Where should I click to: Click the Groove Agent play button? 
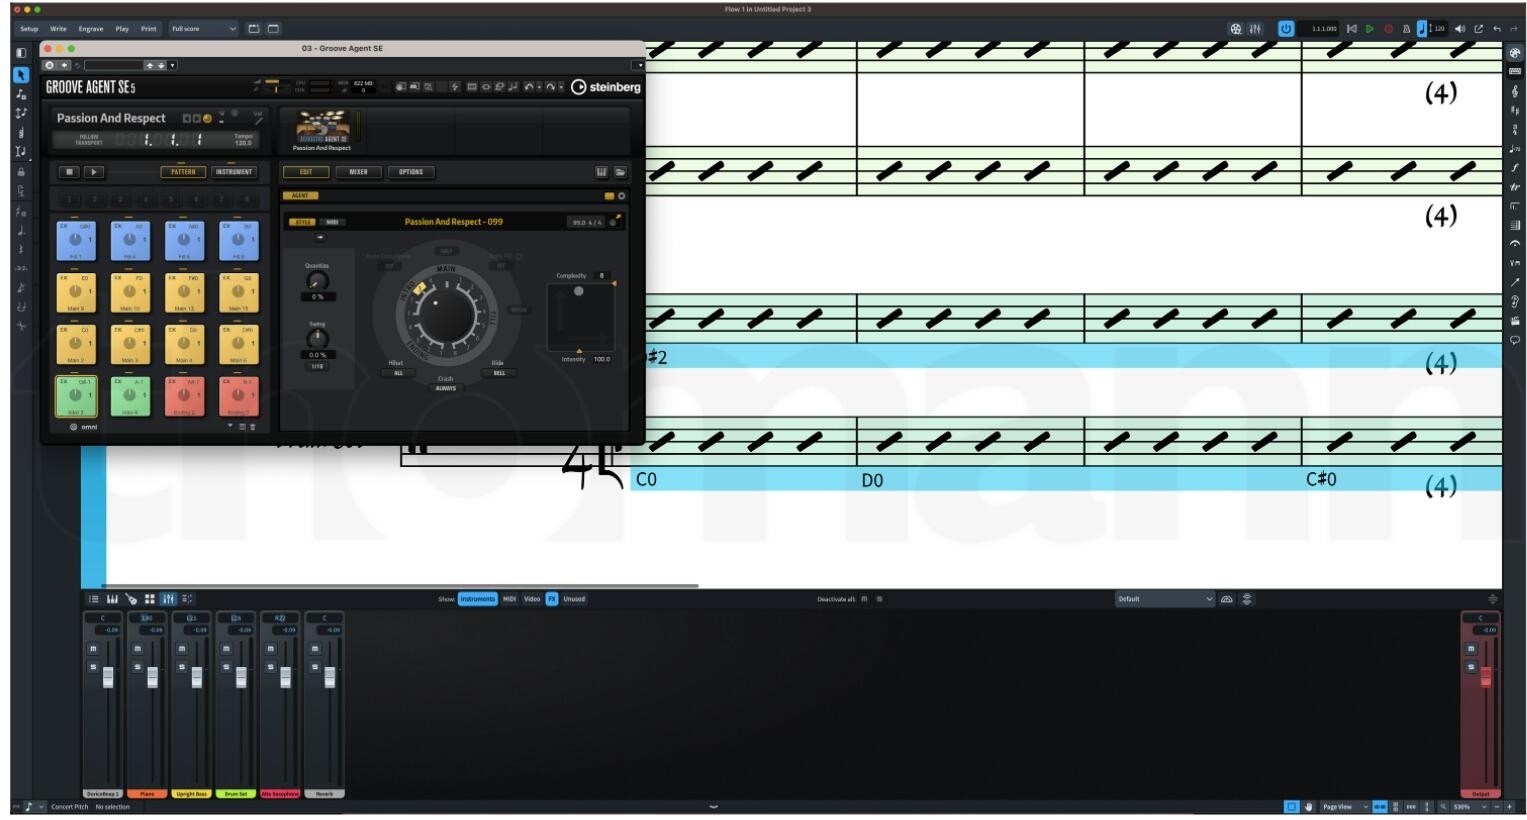(93, 172)
